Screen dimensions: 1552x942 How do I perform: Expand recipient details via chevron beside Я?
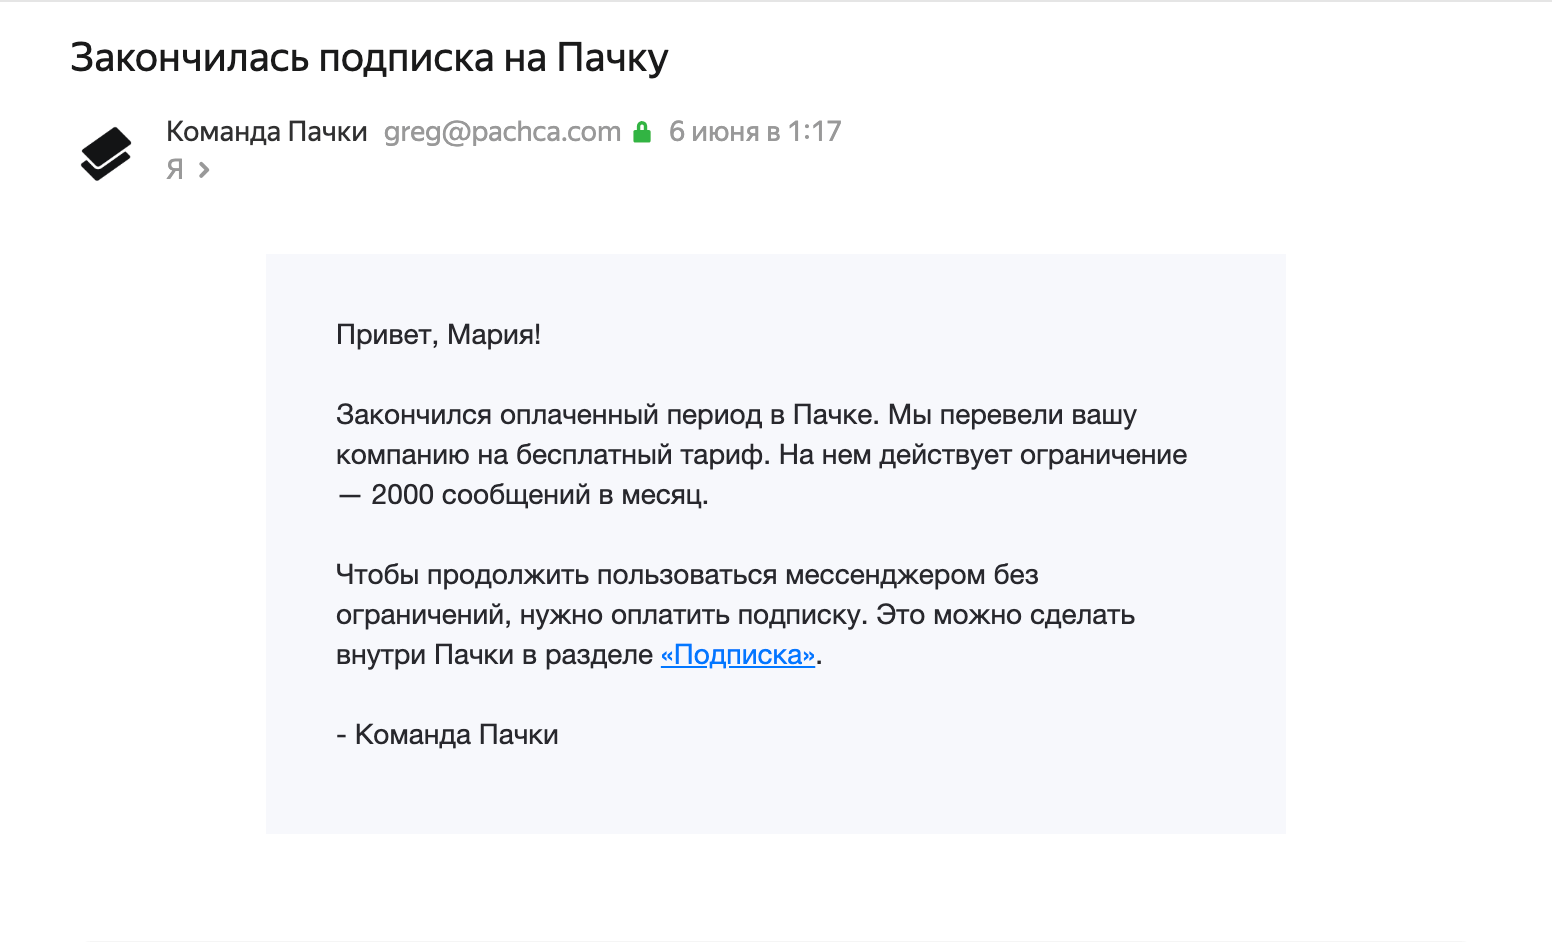[204, 170]
